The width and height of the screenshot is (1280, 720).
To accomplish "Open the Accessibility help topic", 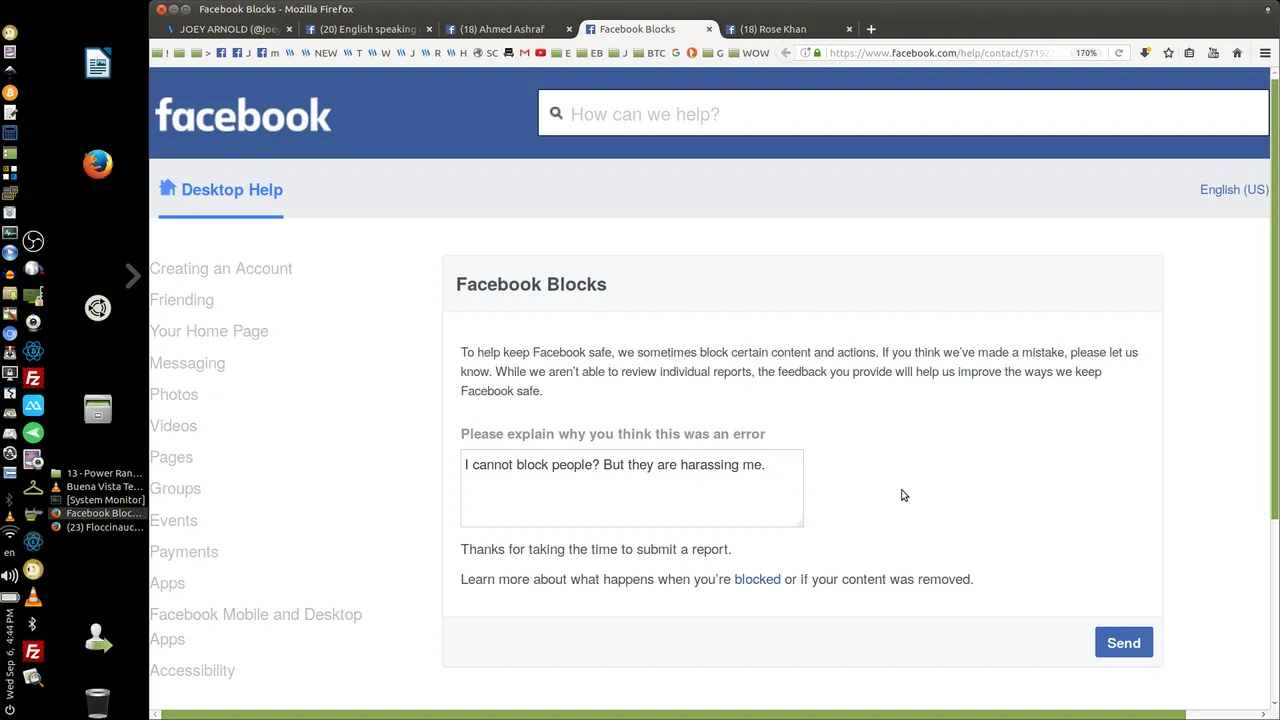I will click(192, 670).
